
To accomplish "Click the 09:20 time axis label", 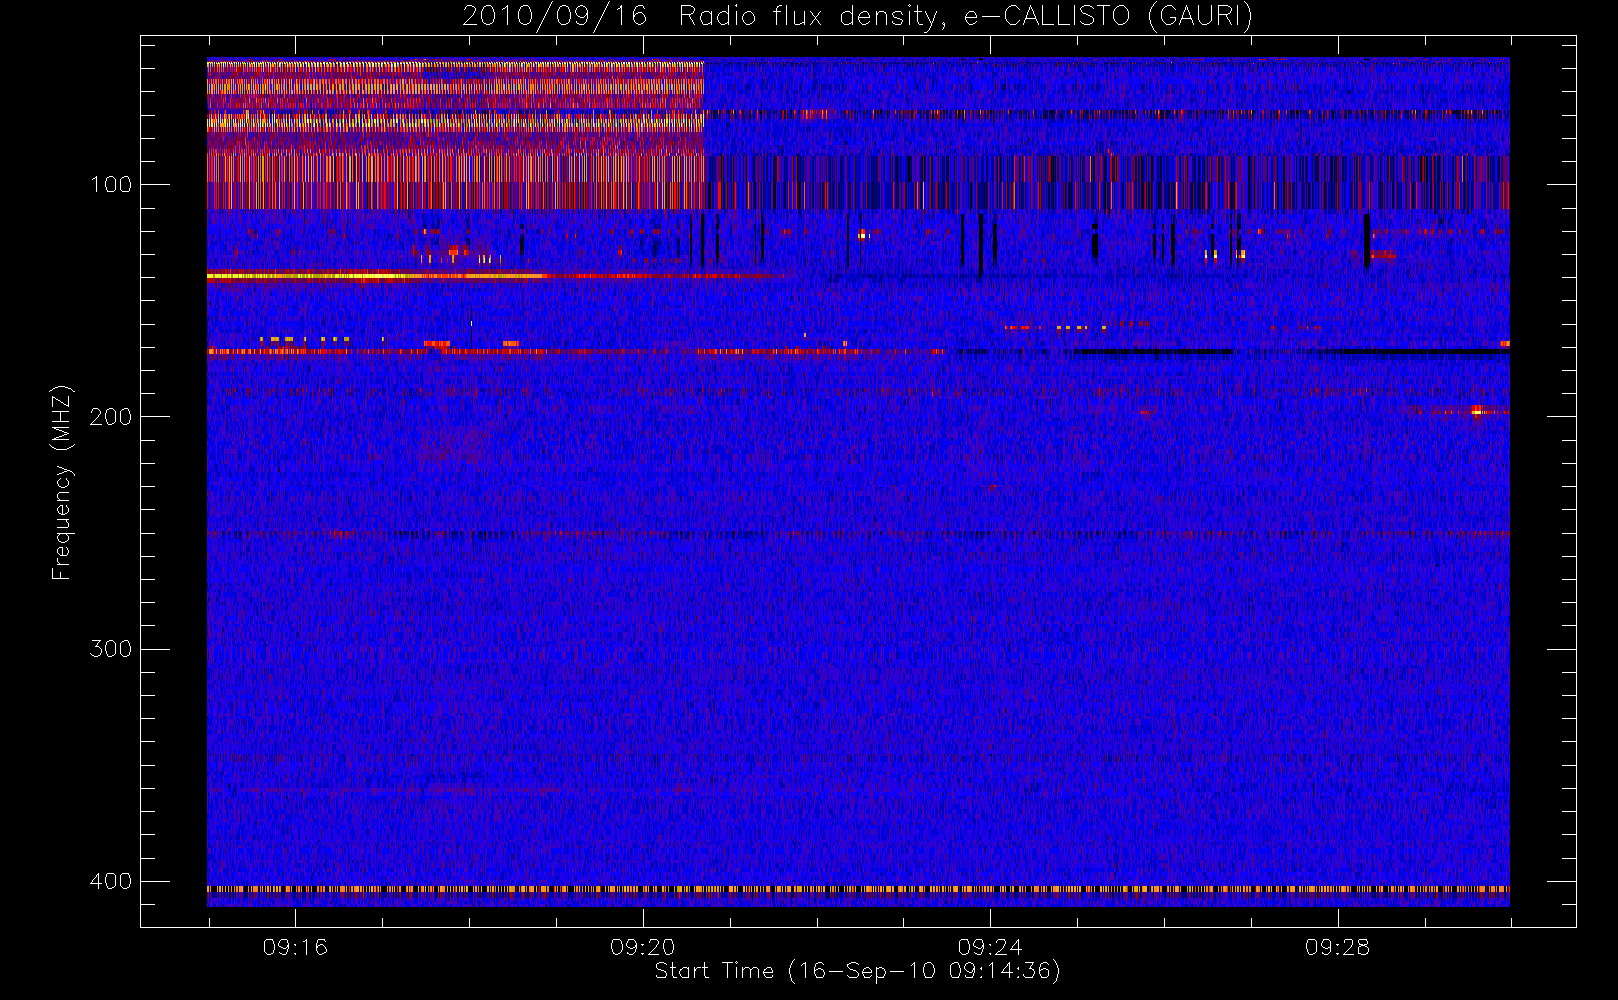I will tap(642, 947).
